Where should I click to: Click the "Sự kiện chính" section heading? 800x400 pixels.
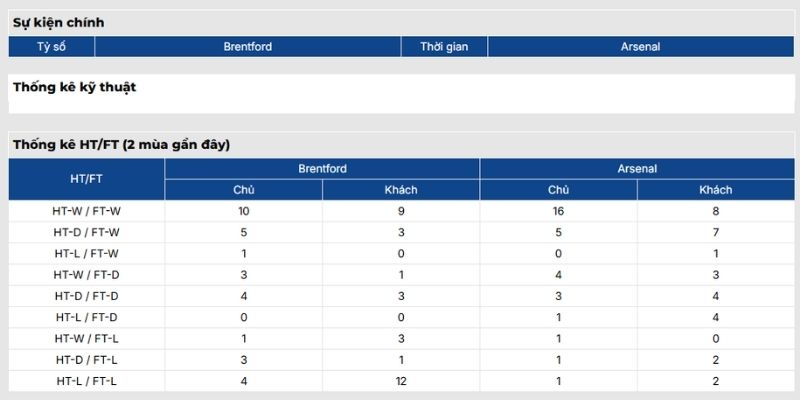pos(58,22)
